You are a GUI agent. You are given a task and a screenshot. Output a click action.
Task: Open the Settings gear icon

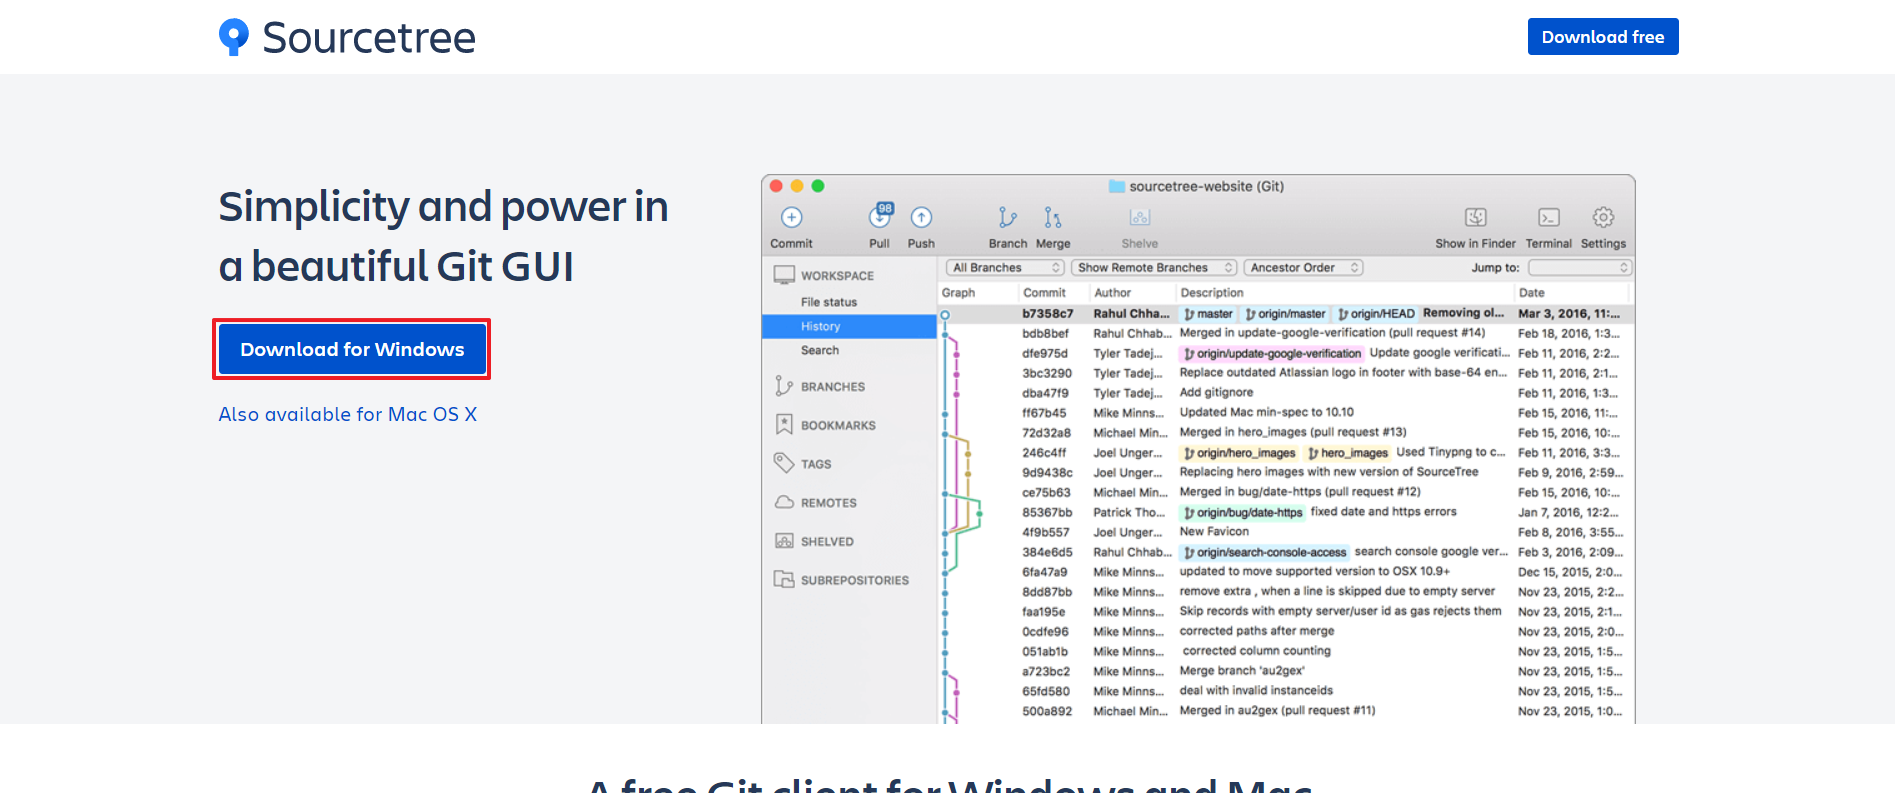[x=1603, y=217]
